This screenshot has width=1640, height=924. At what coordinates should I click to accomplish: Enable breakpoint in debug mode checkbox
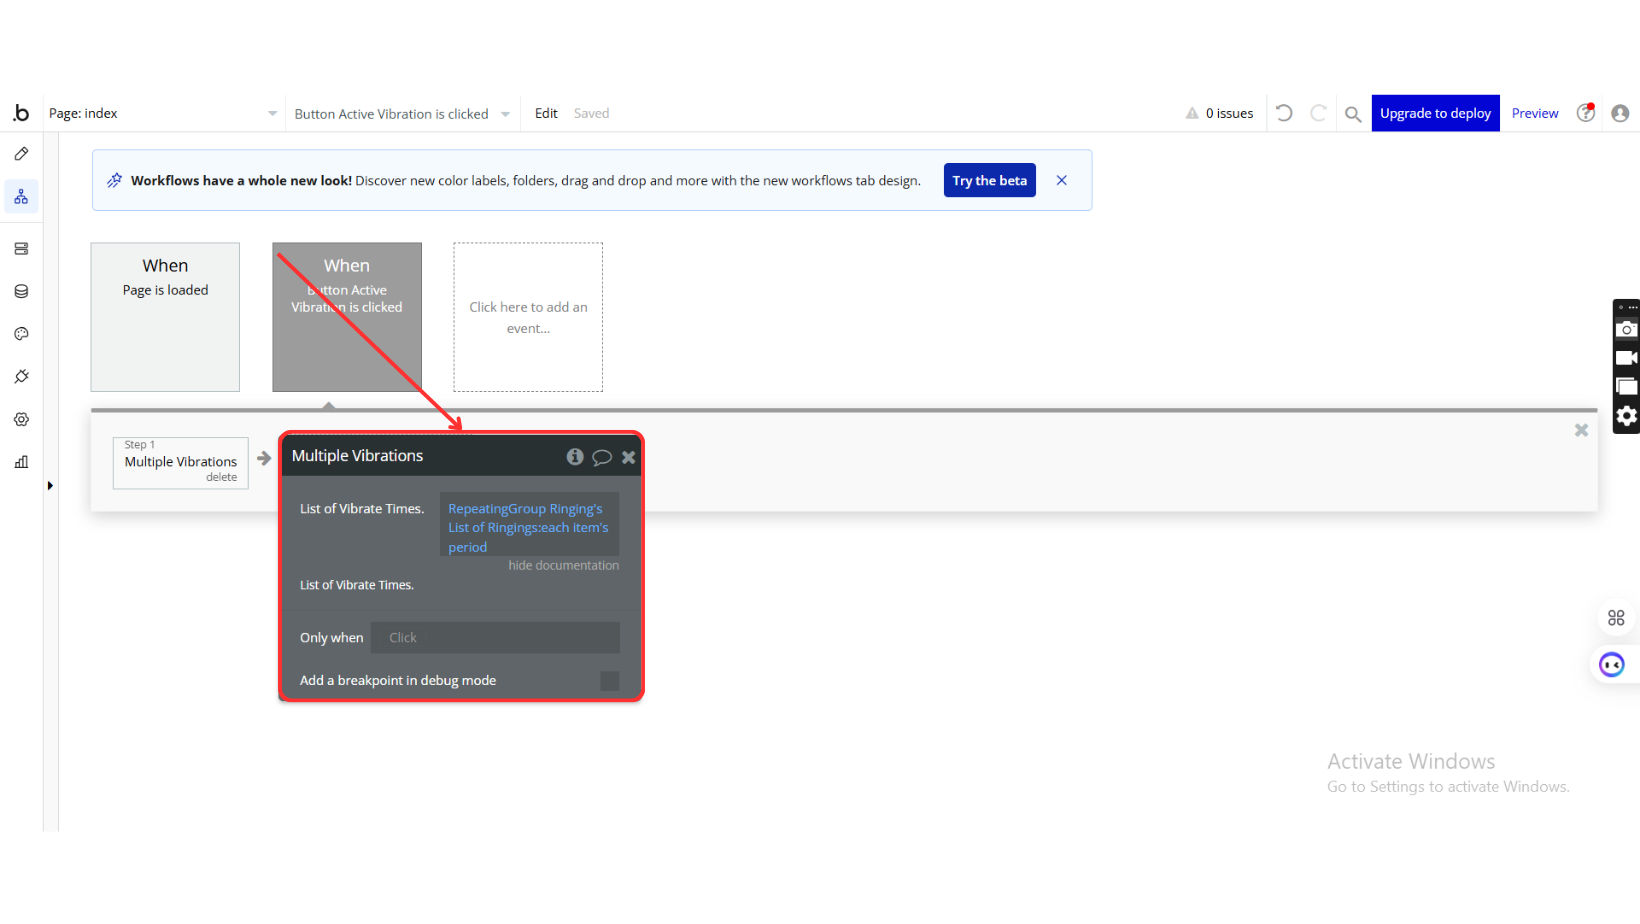tap(609, 681)
